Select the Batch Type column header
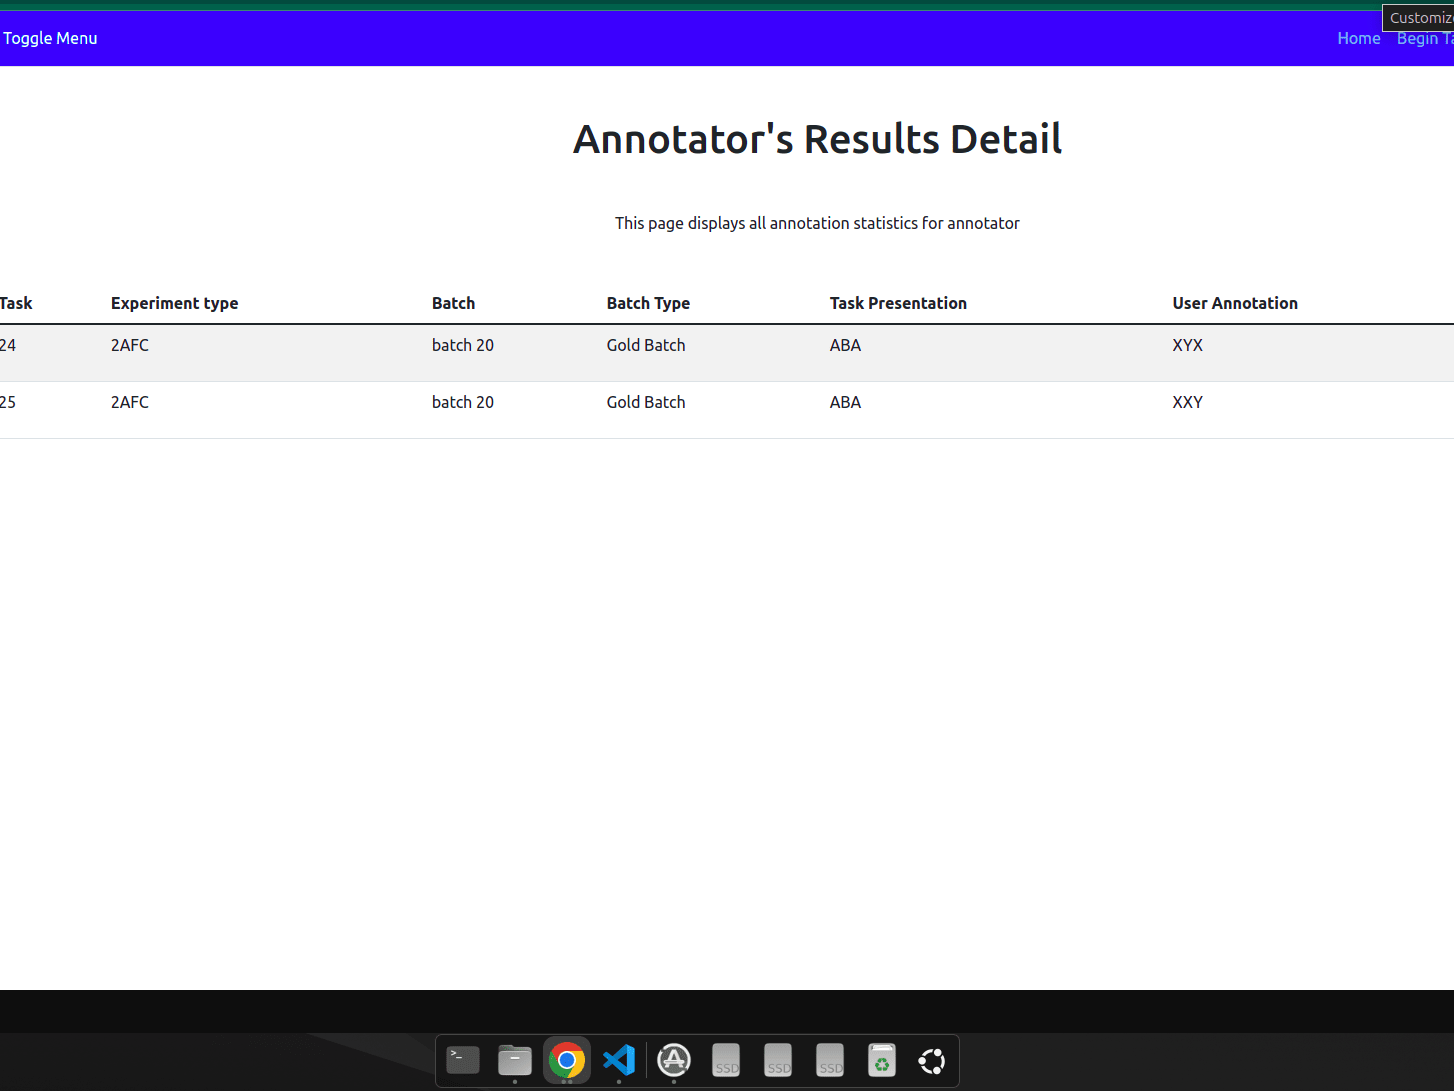 (648, 303)
